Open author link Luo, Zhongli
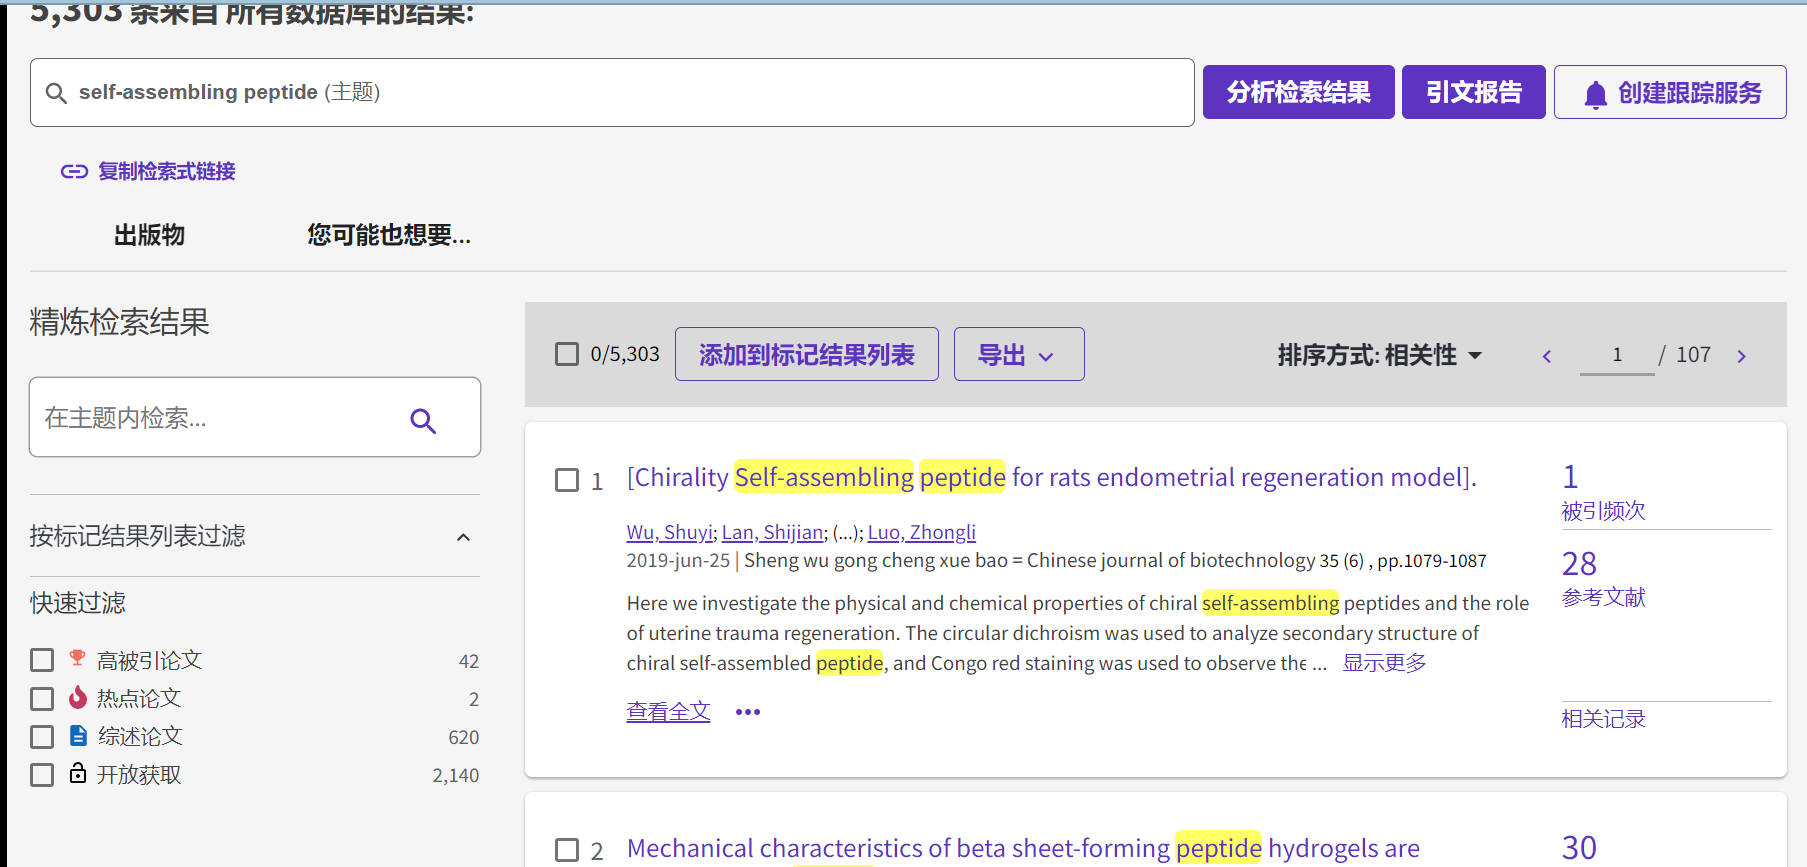This screenshot has height=867, width=1807. pyautogui.click(x=921, y=532)
